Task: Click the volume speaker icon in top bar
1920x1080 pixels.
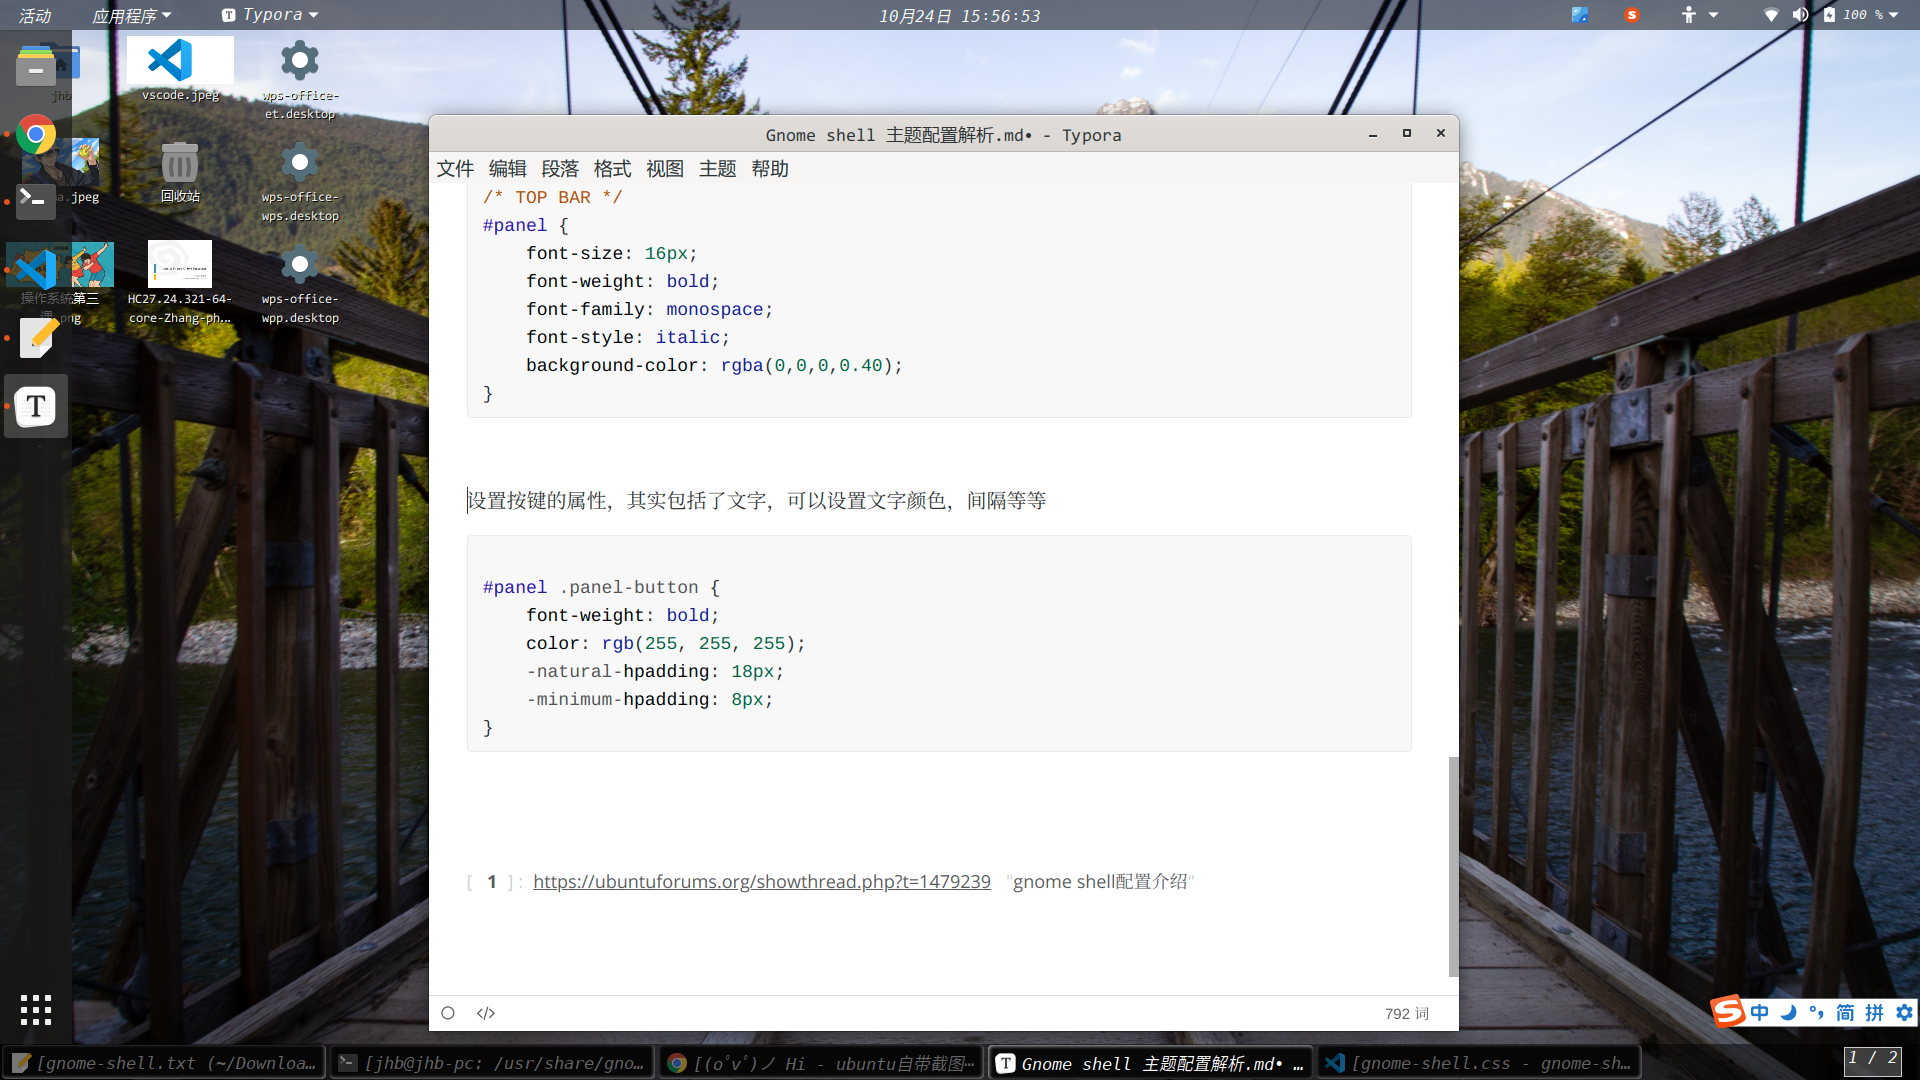Action: point(1800,15)
